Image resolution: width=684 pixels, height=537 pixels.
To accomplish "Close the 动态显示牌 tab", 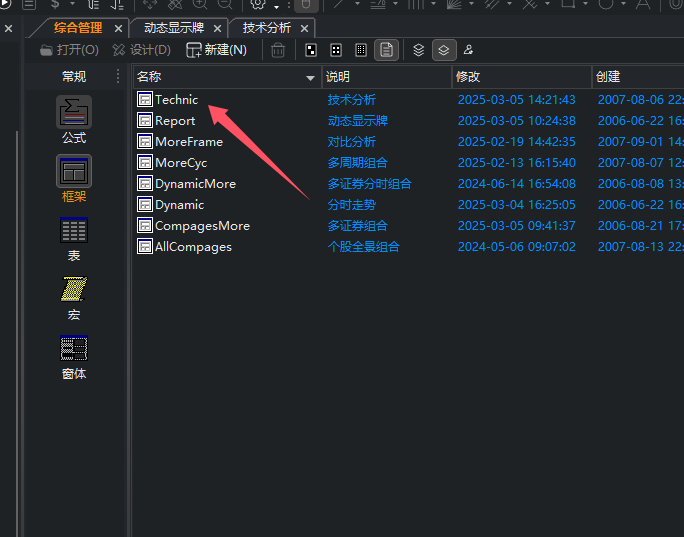I will coord(217,29).
